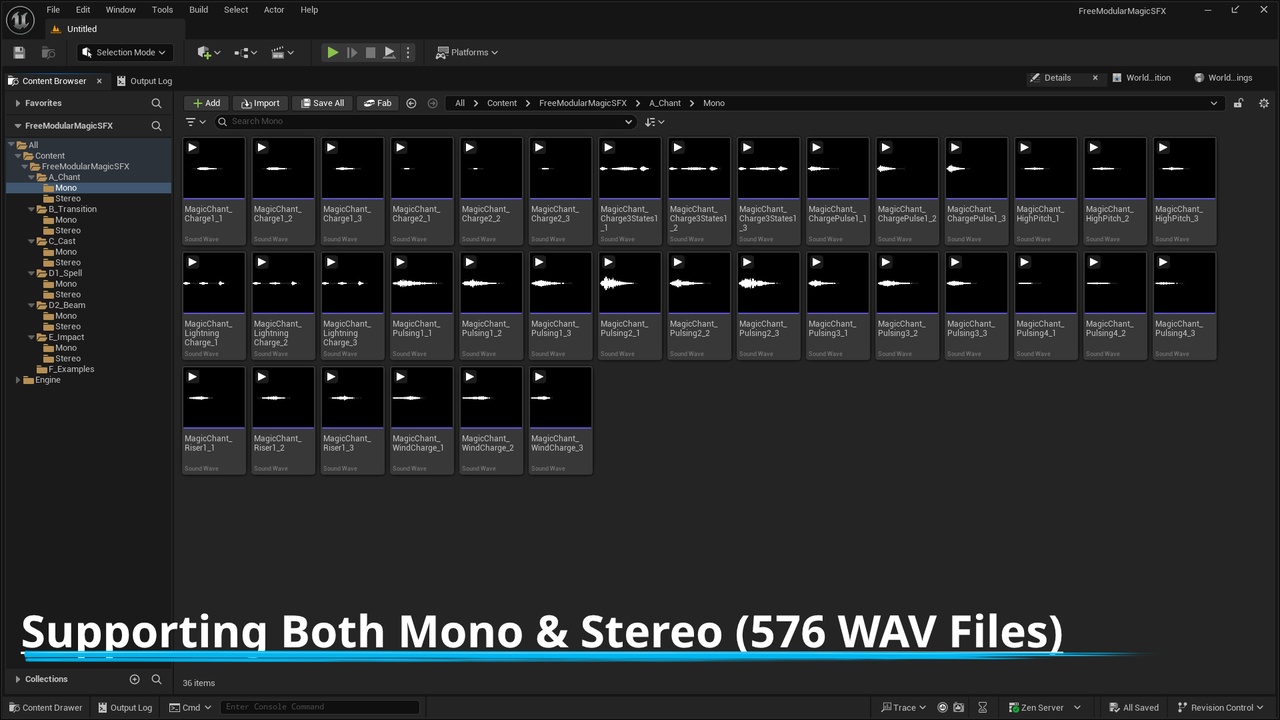Click the Content breadcrumb in path bar
The height and width of the screenshot is (720, 1280).
click(502, 103)
